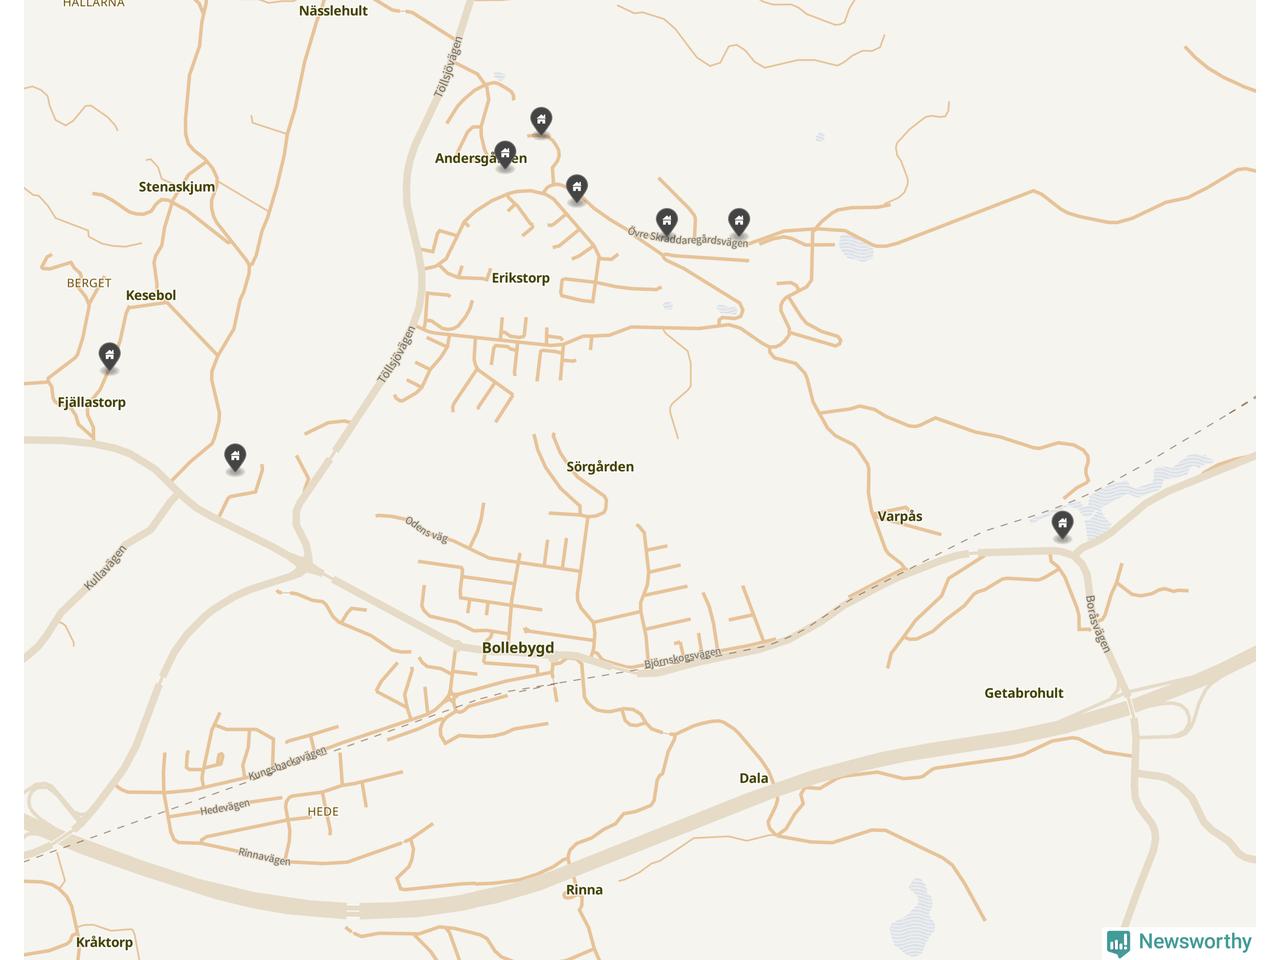Select the Getabrohult place label
Screen dimensions: 1280x960
(x=1024, y=693)
